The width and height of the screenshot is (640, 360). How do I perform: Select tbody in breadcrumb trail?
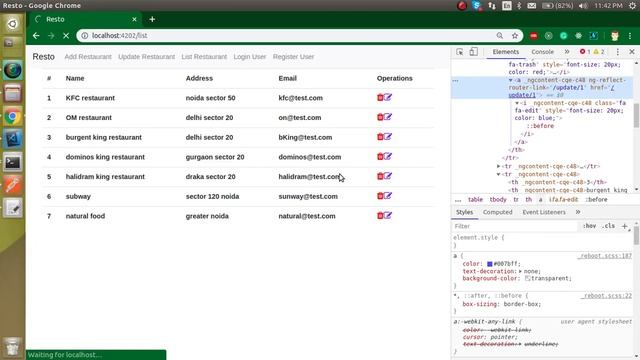(x=498, y=200)
